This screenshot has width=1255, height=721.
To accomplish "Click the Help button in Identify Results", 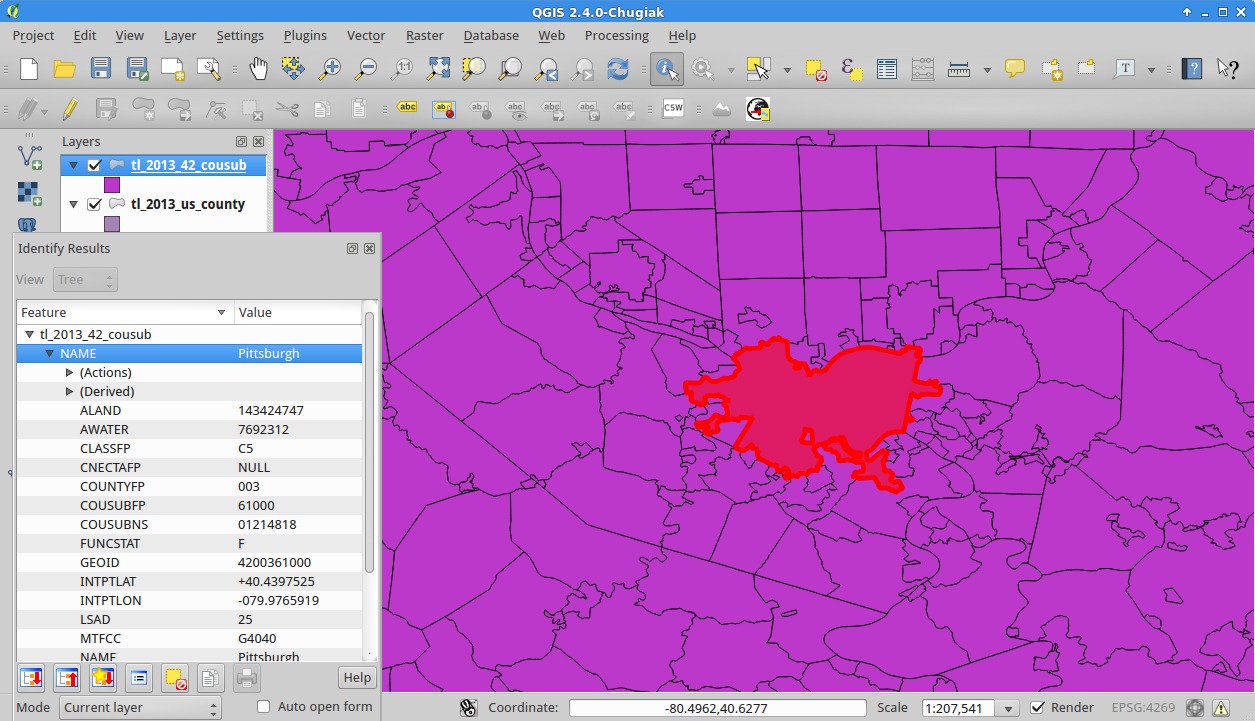I will pyautogui.click(x=357, y=678).
